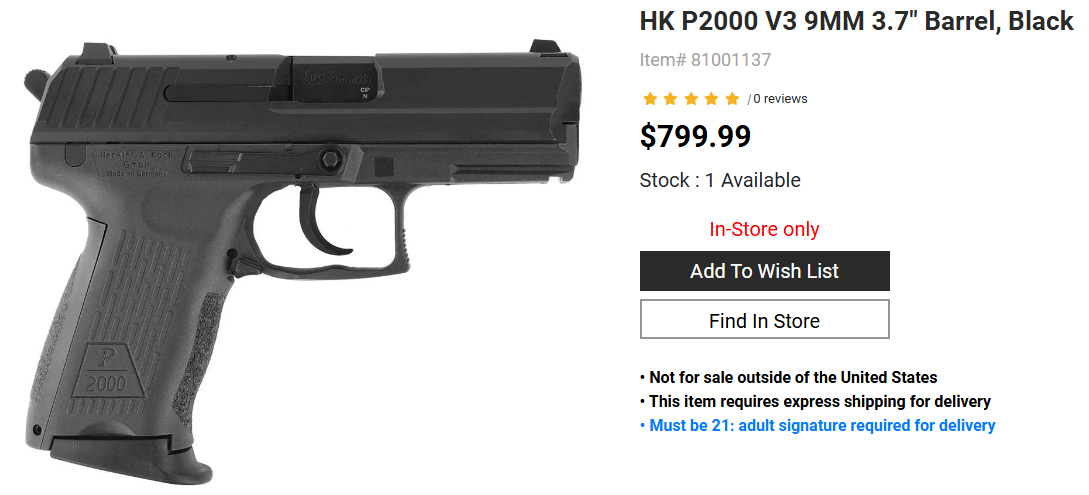This screenshot has height=495, width=1089.
Task: Click the Stock 1 Available text
Action: (x=720, y=181)
